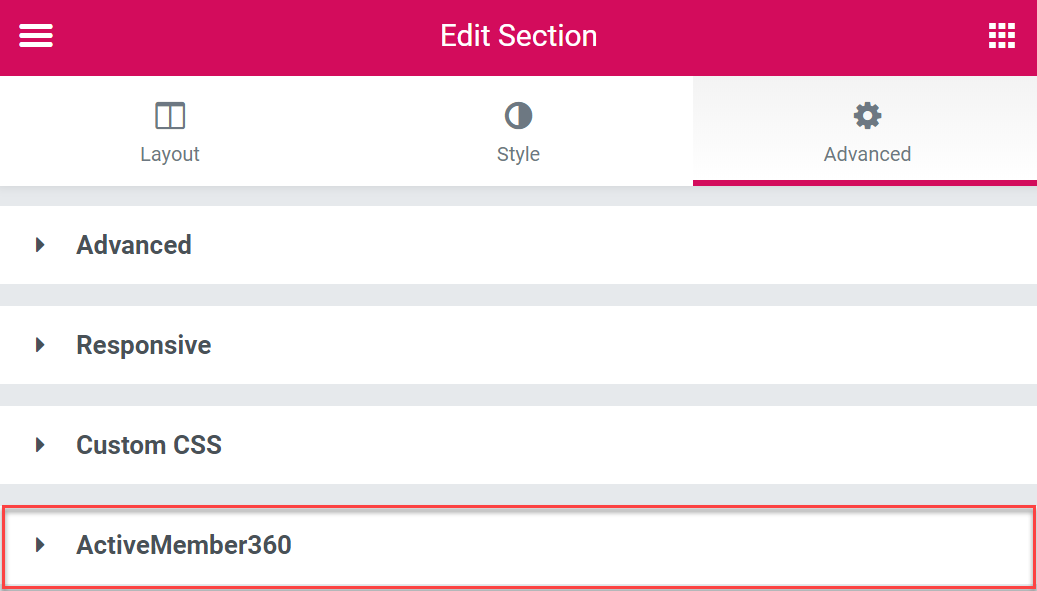Click empty area of Responsive row

point(622,344)
